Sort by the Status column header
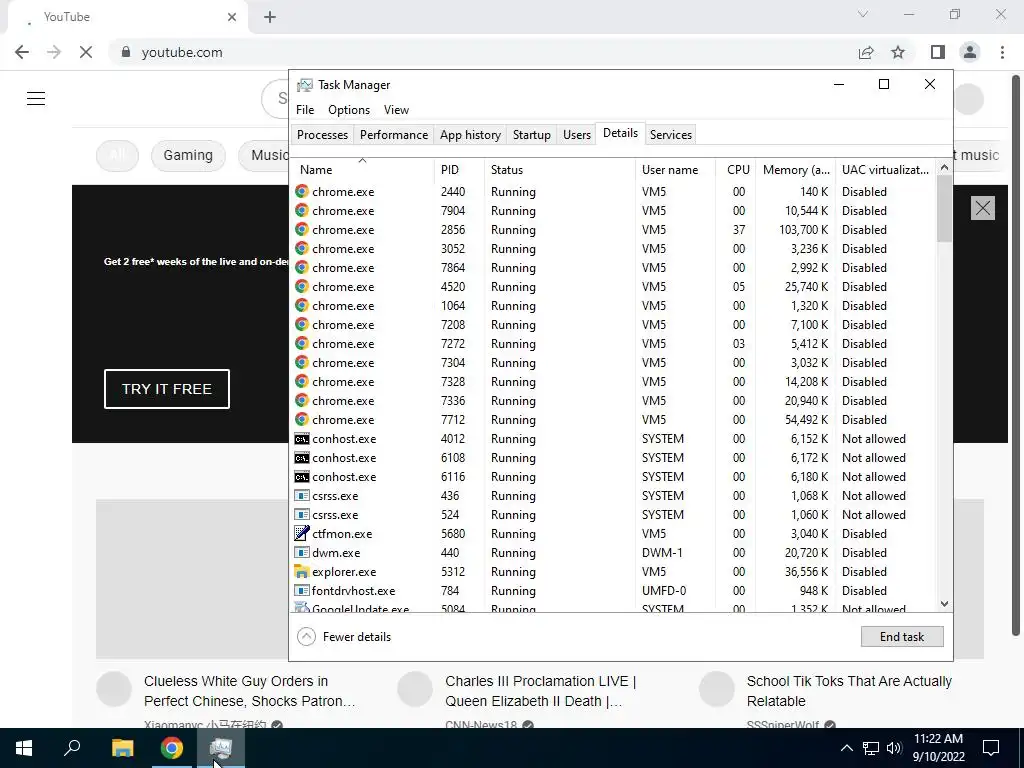The height and width of the screenshot is (768, 1024). (560, 170)
